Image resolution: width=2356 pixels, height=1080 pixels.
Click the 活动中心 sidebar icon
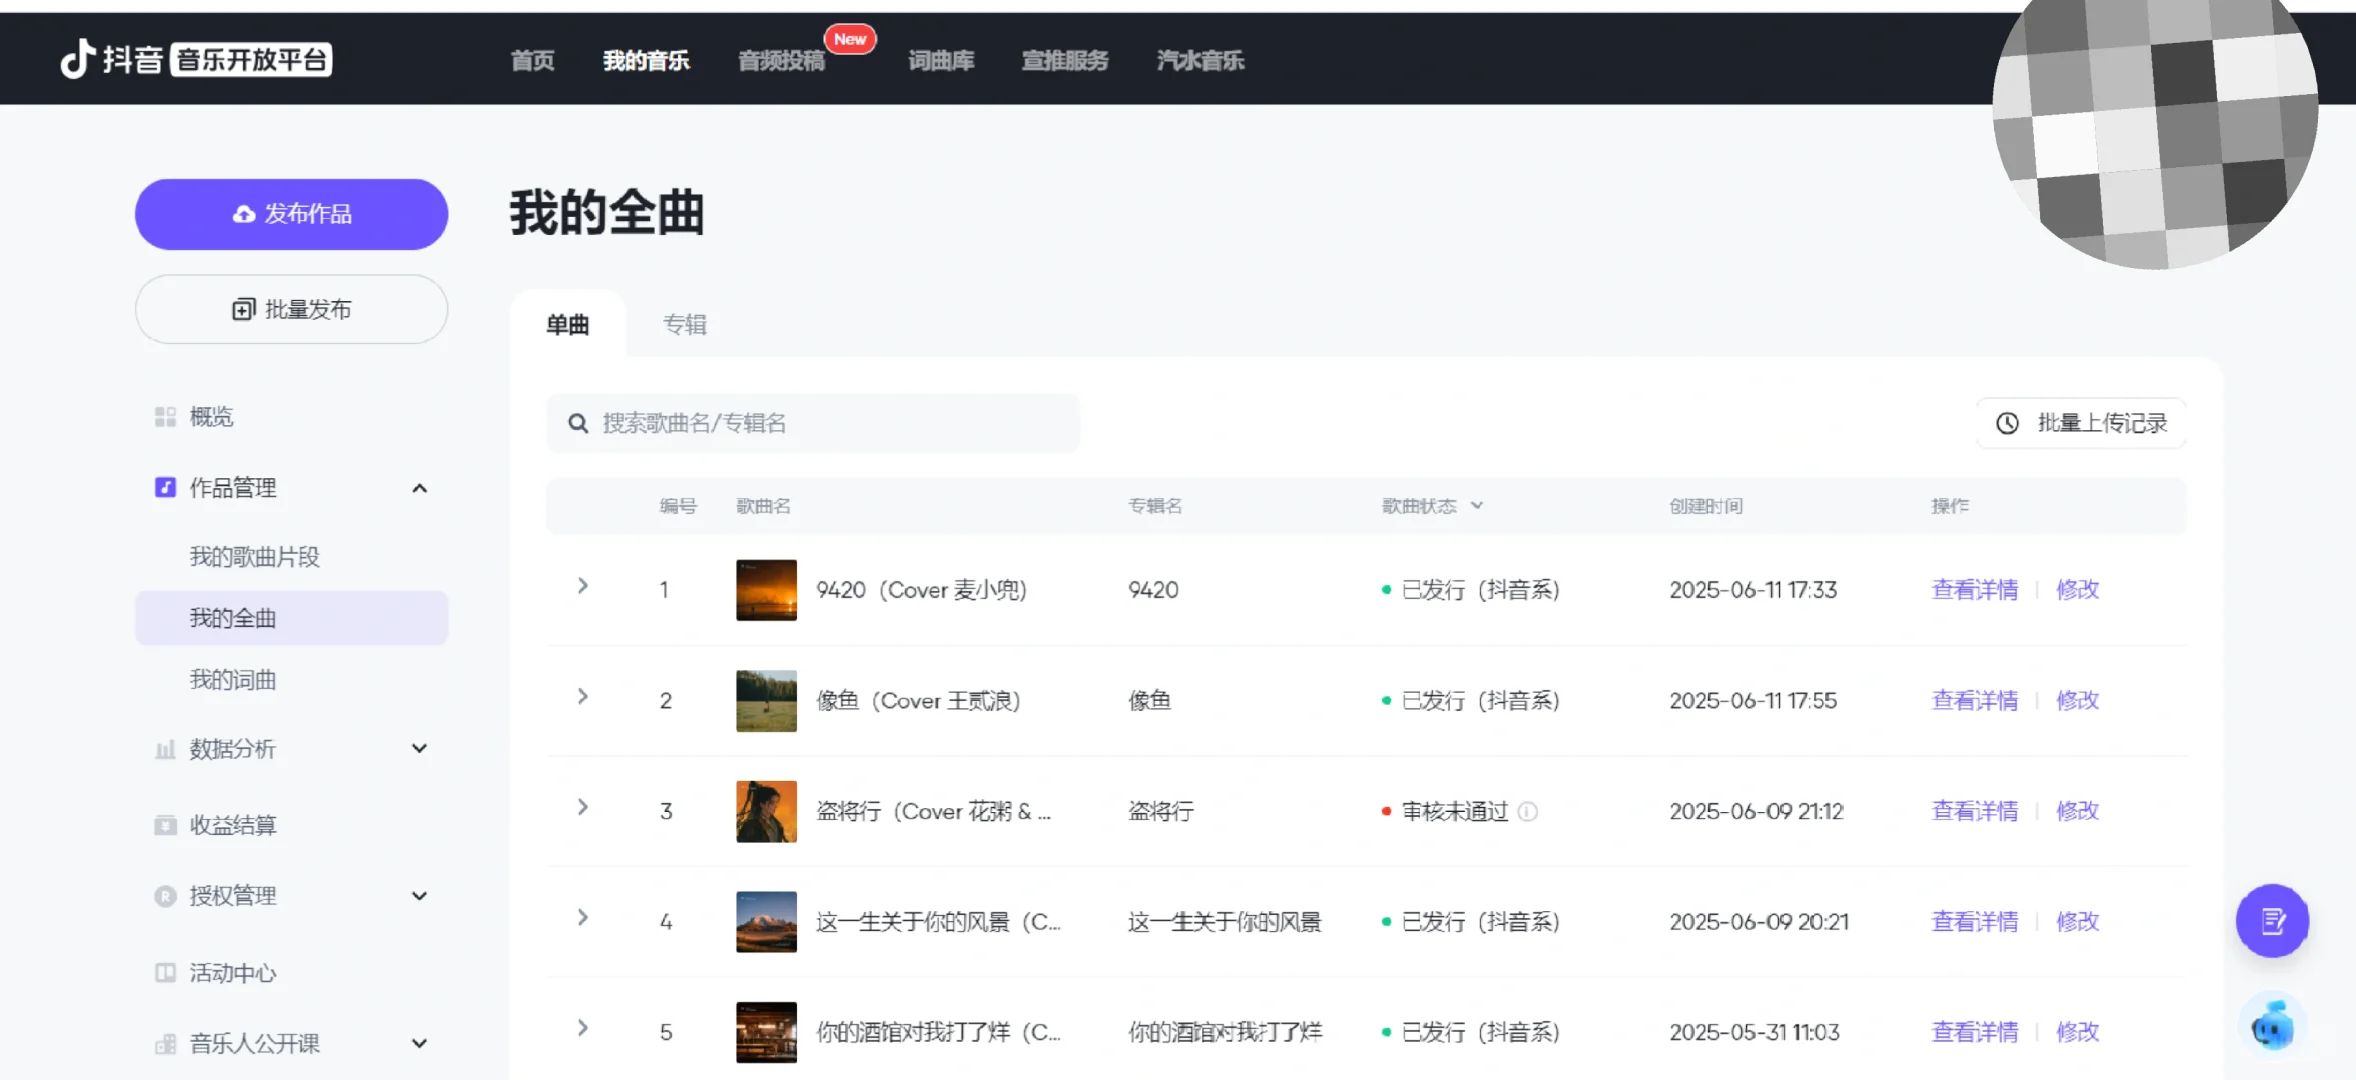coord(165,972)
